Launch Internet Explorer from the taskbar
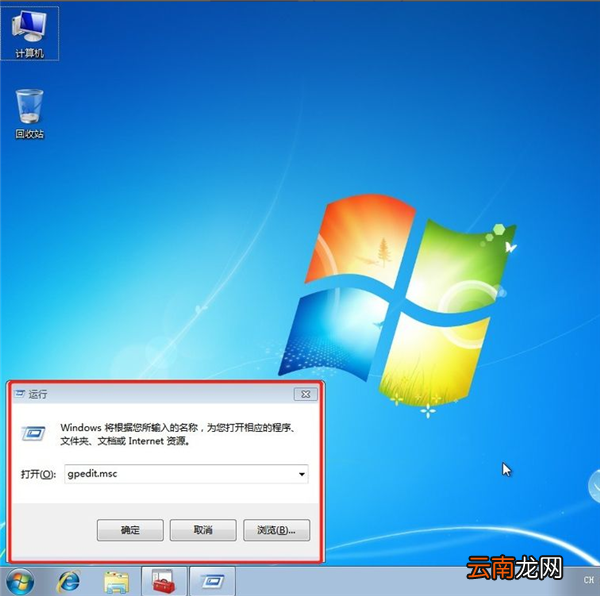Image resolution: width=600 pixels, height=596 pixels. [68, 581]
